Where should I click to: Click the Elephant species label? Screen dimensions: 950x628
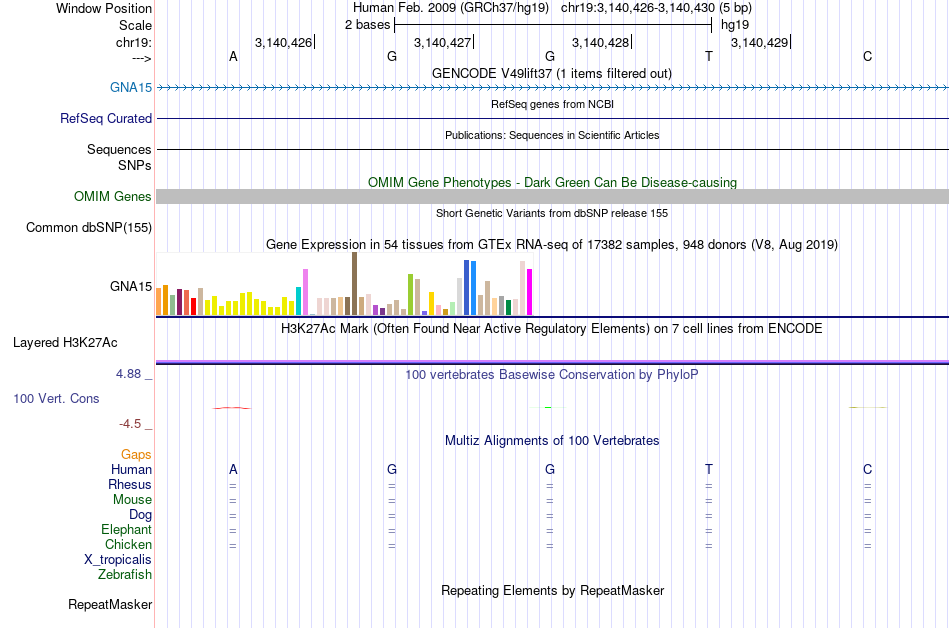point(127,529)
